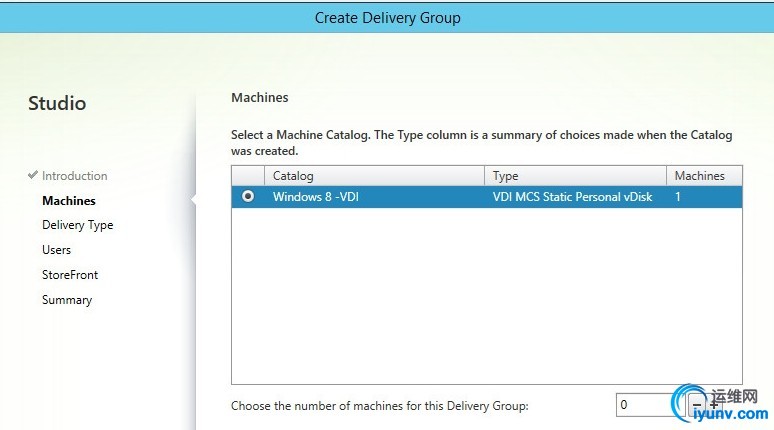Sort by the Machines column header
Viewport: 774px width, 430px height.
tap(704, 176)
